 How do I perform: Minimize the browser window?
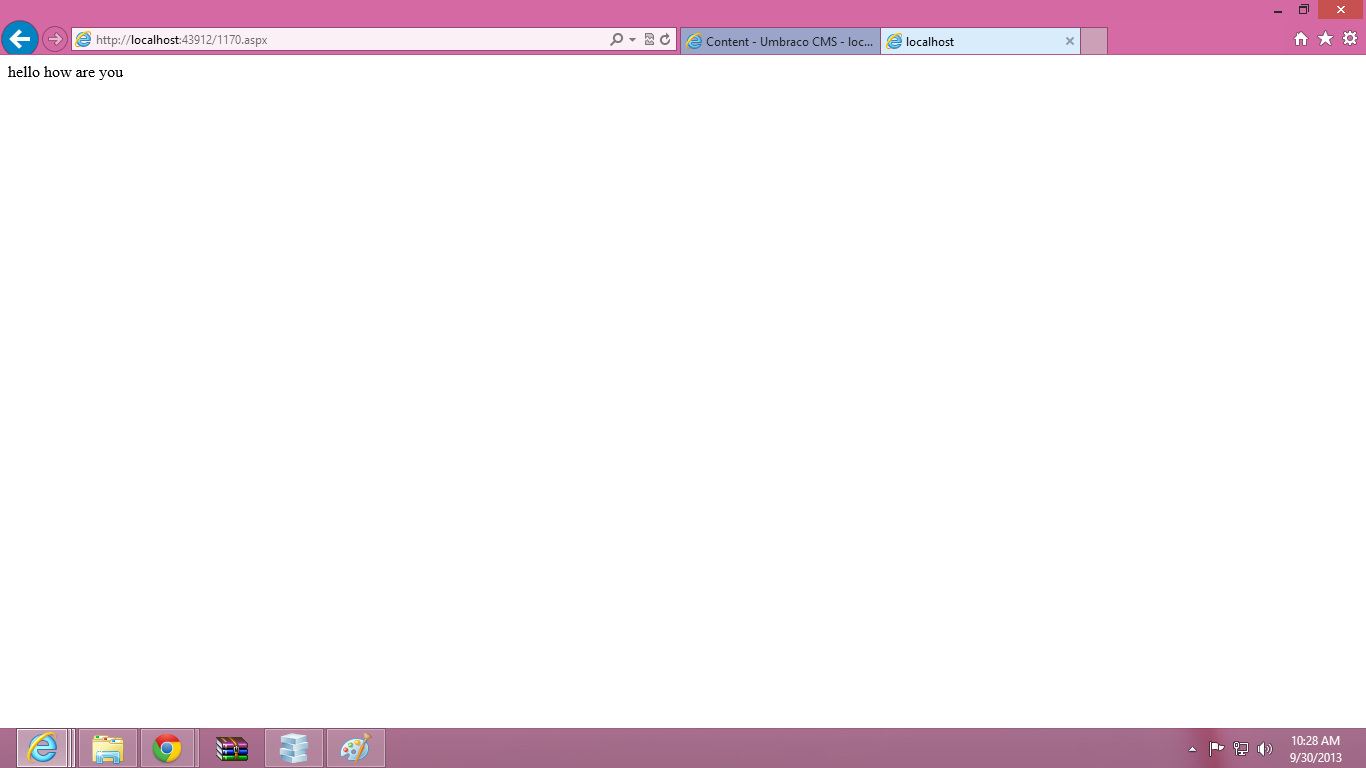(1278, 10)
